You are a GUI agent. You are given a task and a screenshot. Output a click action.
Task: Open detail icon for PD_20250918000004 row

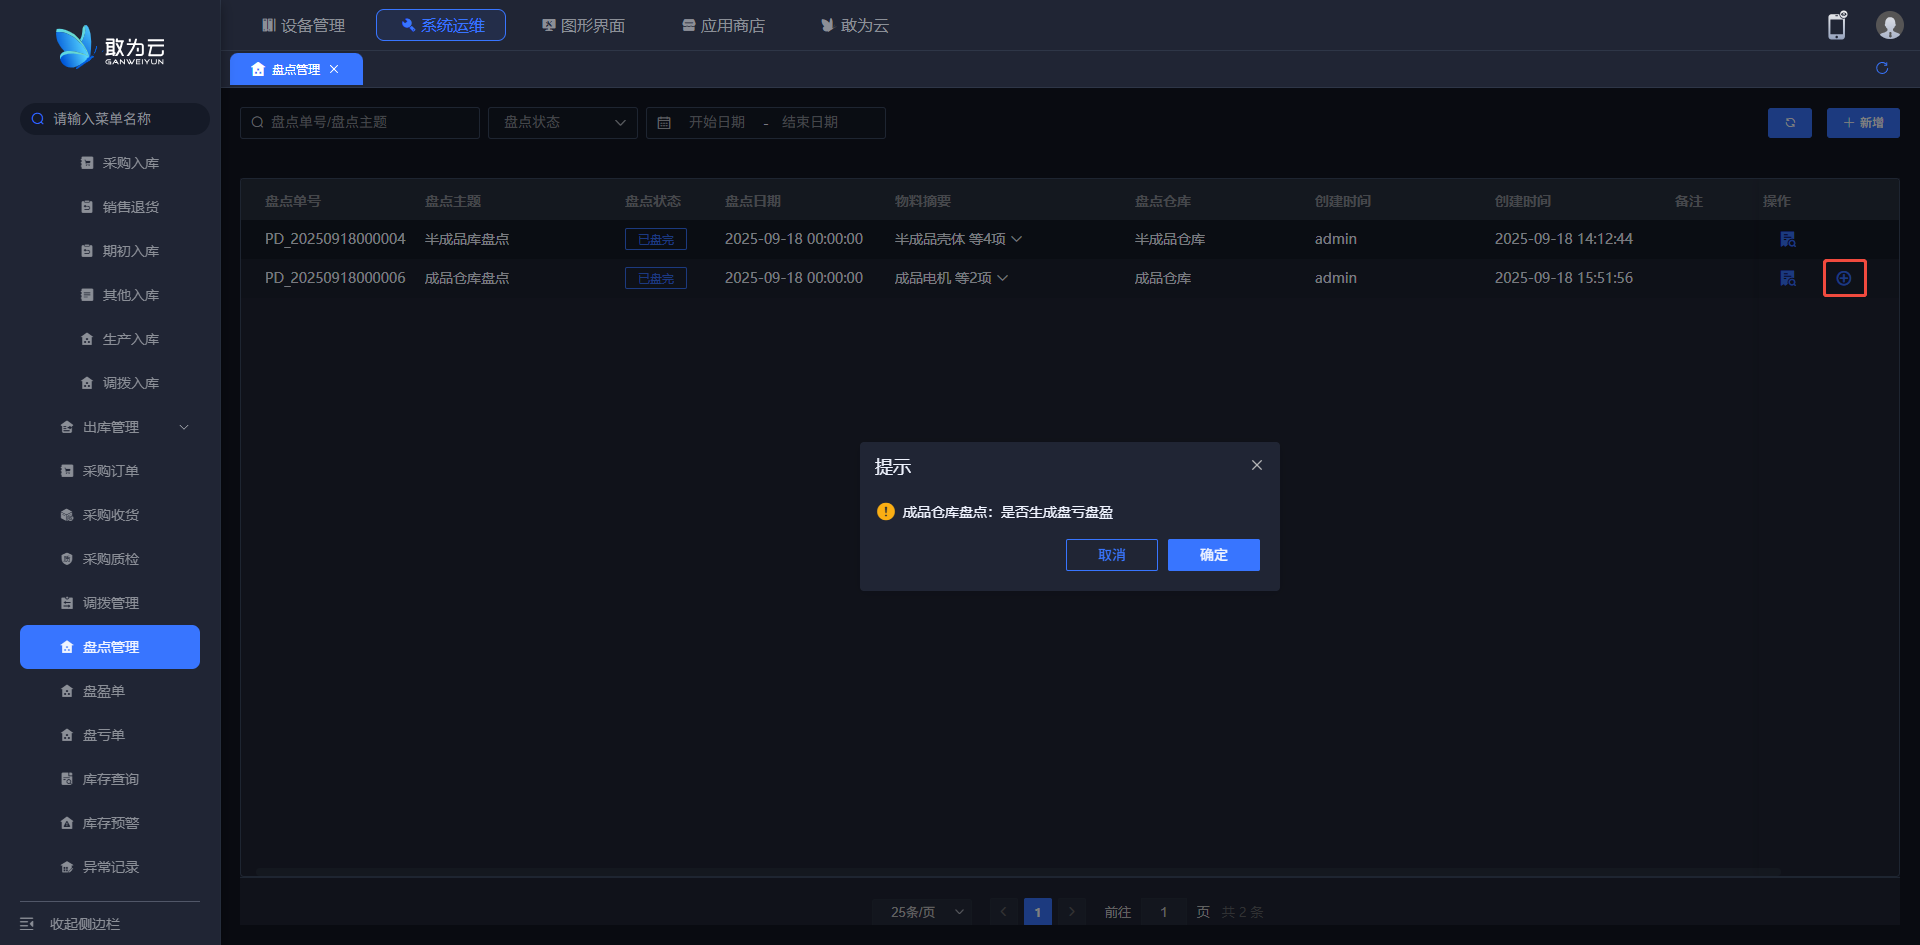tap(1788, 239)
